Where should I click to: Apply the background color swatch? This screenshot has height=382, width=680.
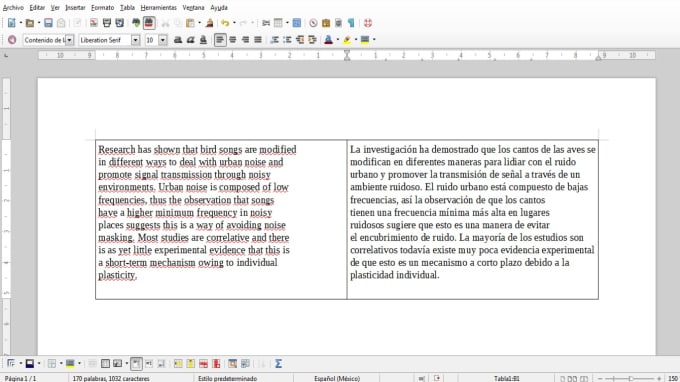click(x=365, y=40)
